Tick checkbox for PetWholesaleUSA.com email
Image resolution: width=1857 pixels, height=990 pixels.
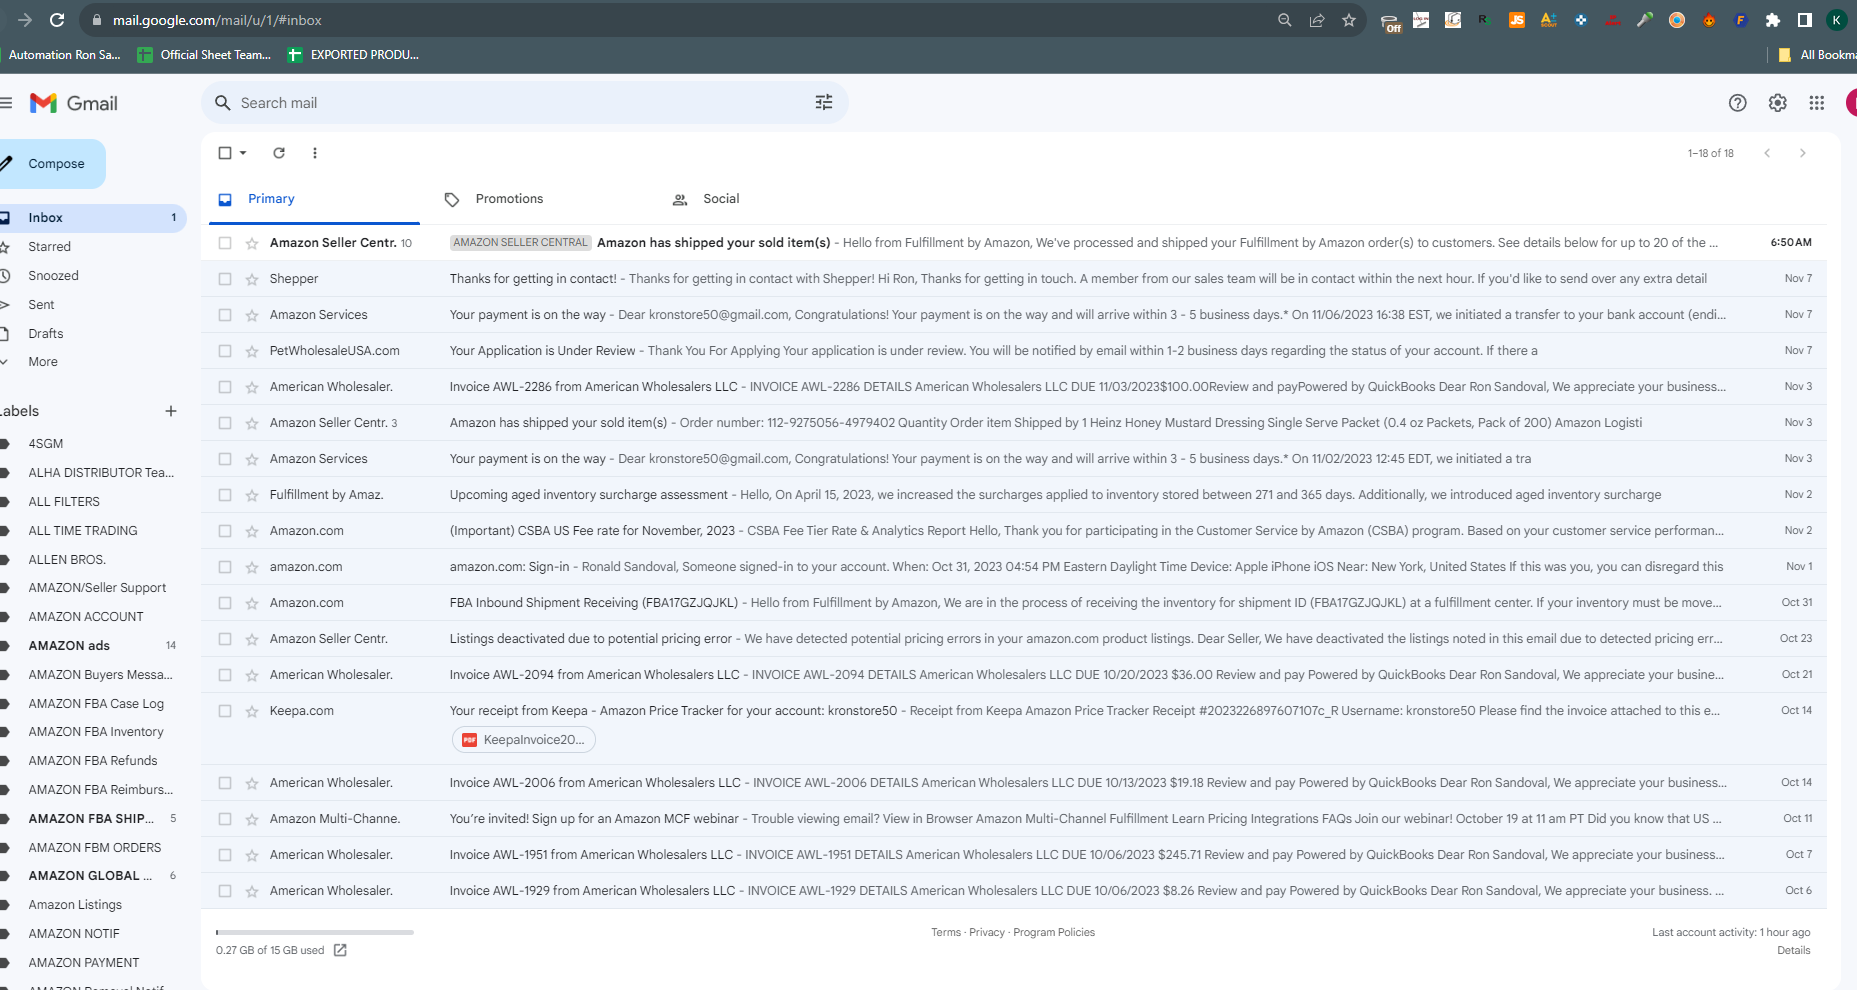pyautogui.click(x=225, y=351)
